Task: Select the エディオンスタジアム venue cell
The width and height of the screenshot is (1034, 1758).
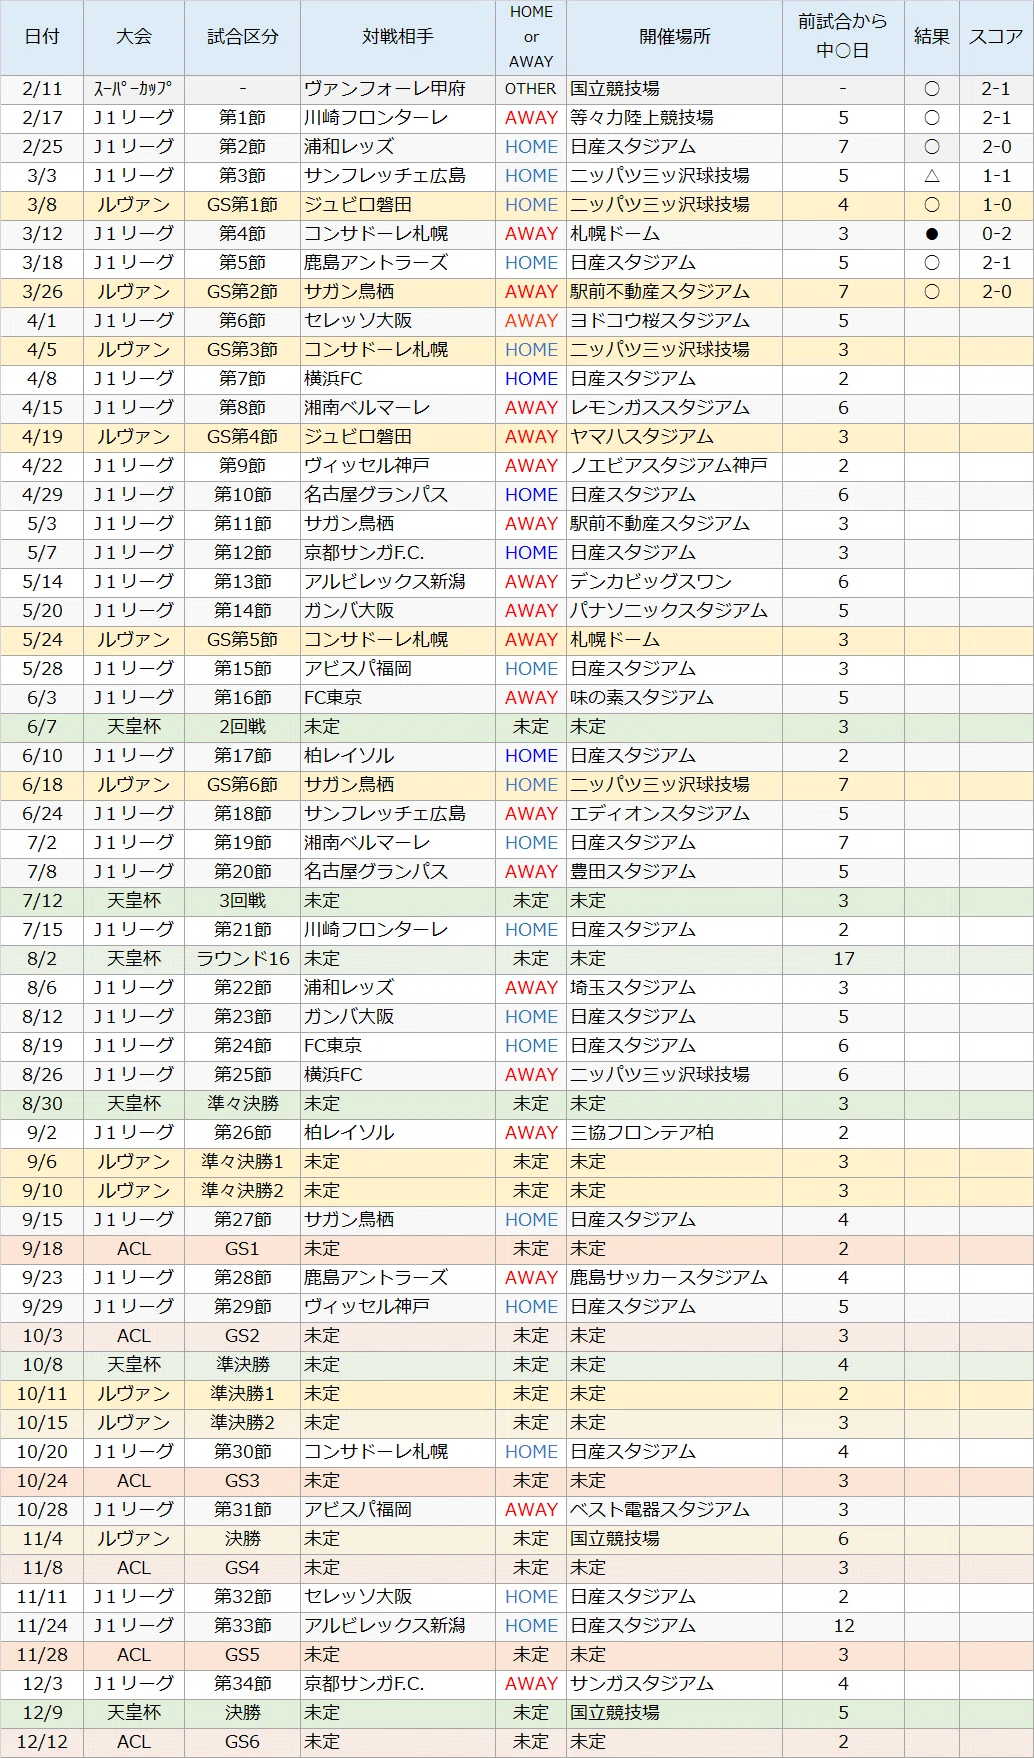Action: pos(675,814)
